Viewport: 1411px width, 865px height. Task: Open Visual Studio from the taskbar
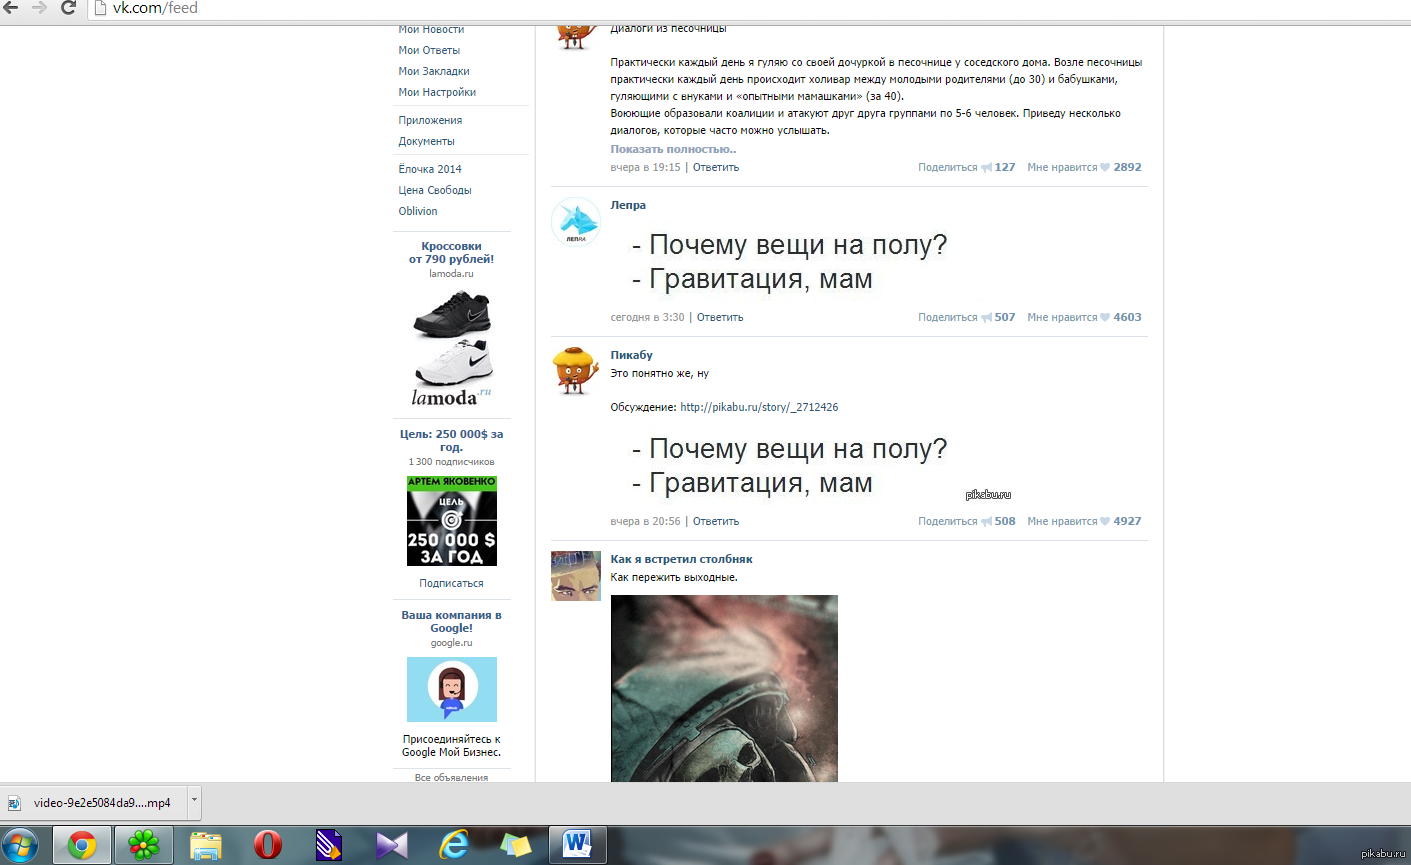tap(391, 845)
